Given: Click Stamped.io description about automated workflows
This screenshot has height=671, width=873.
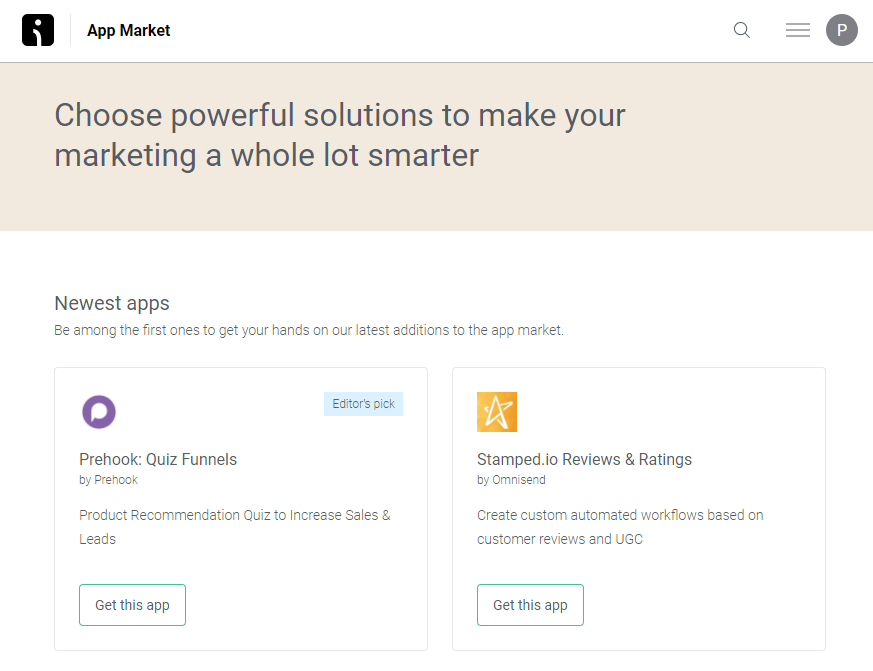Looking at the screenshot, I should pos(620,527).
